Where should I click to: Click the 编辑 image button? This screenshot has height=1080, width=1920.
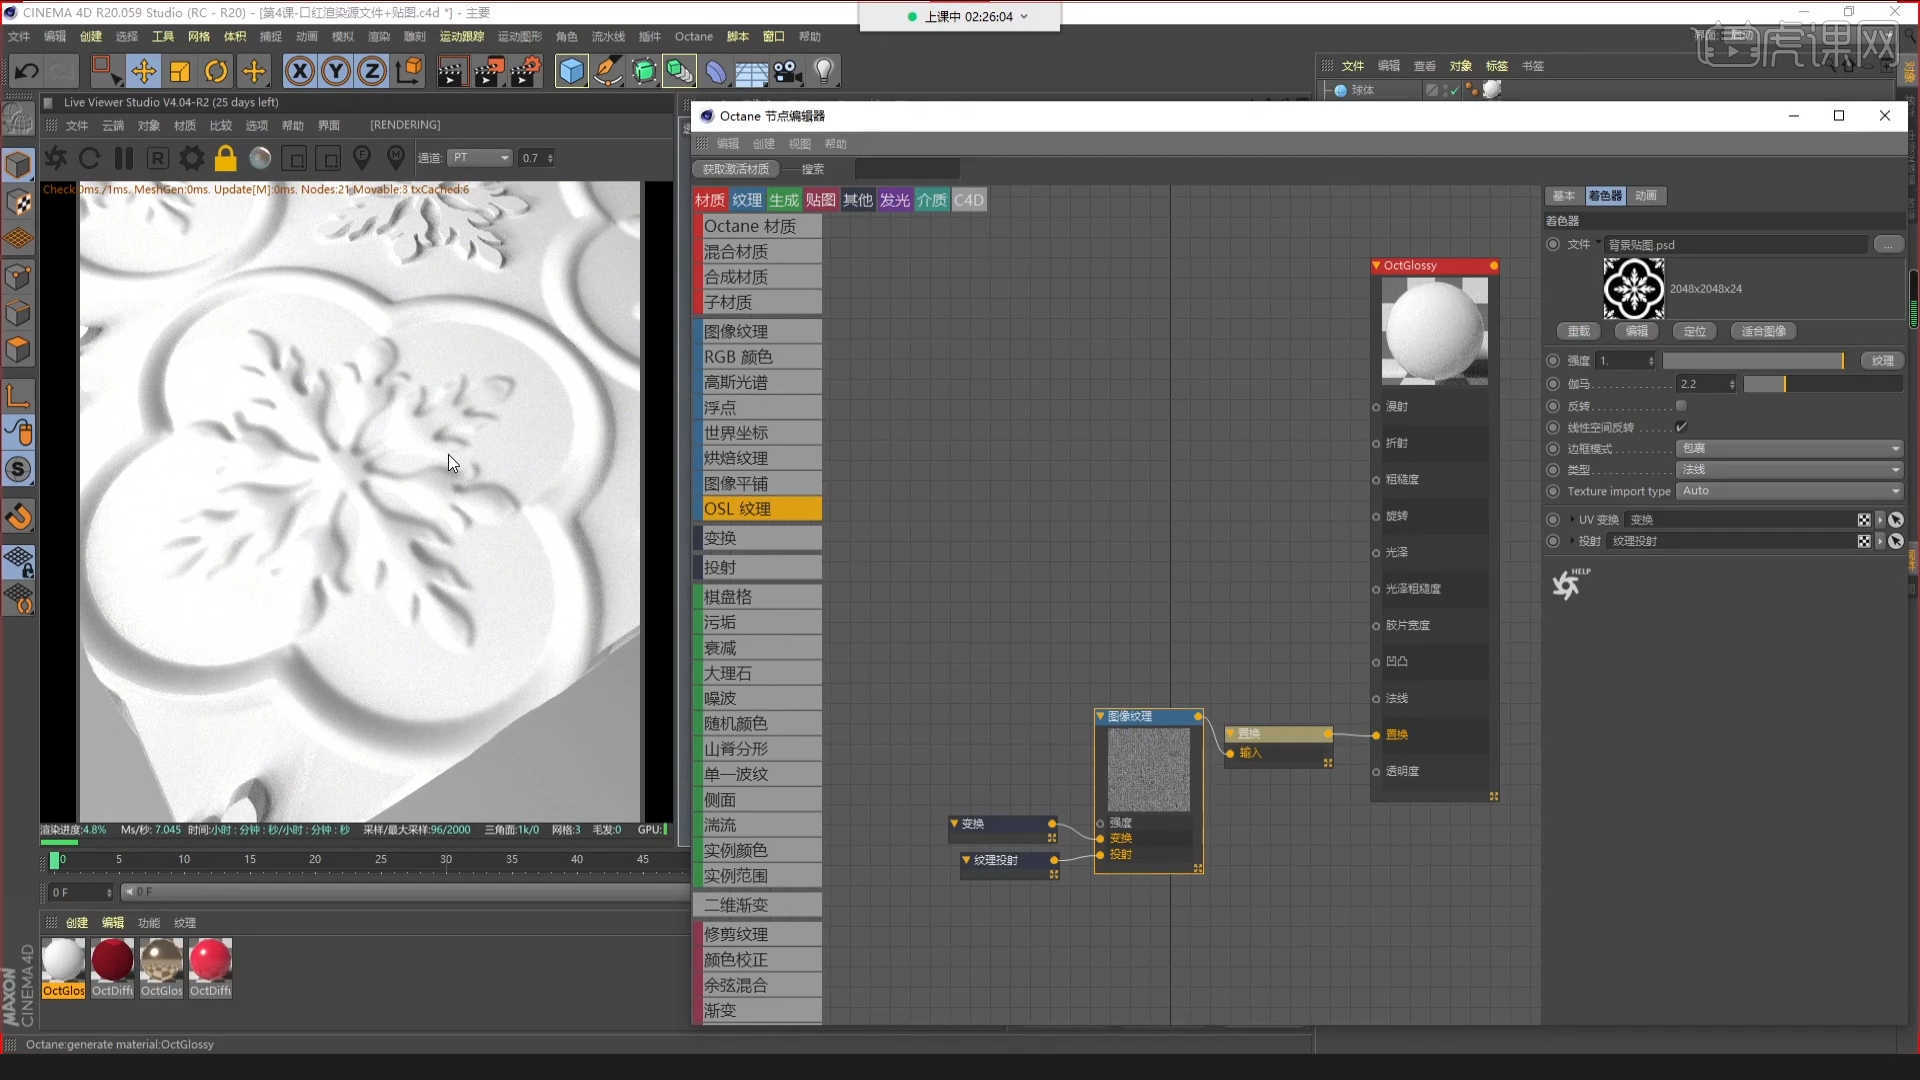click(1637, 331)
